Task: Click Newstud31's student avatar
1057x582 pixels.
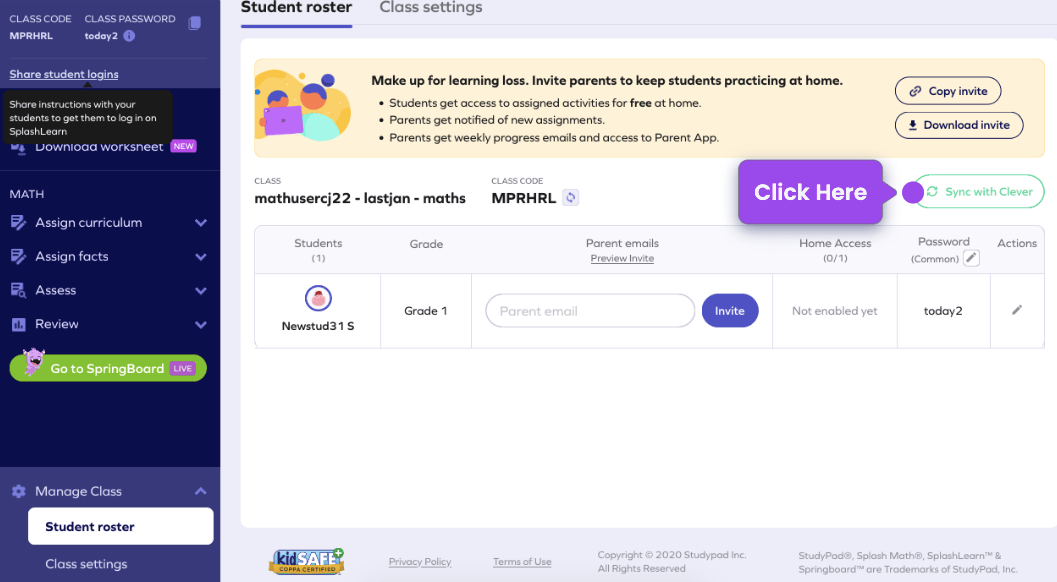Action: pyautogui.click(x=318, y=296)
